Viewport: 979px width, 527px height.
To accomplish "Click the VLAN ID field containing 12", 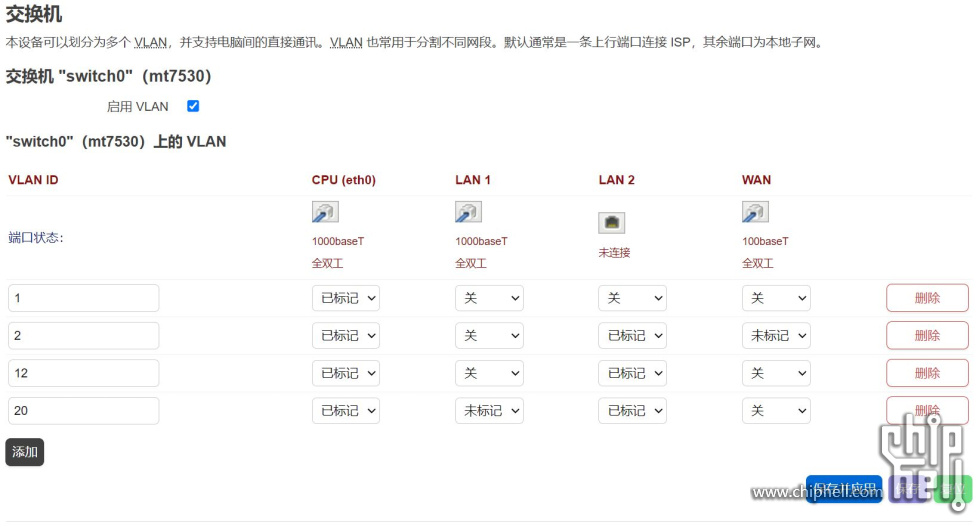I will [x=84, y=373].
